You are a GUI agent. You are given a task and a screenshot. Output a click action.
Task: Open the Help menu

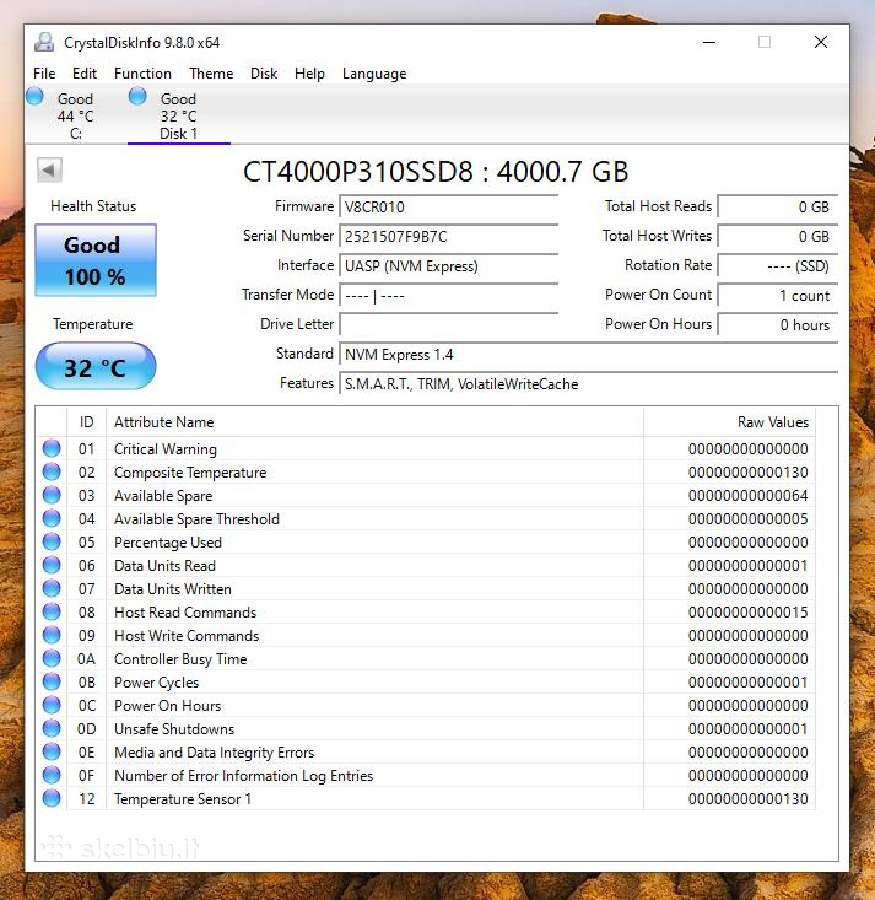[309, 73]
